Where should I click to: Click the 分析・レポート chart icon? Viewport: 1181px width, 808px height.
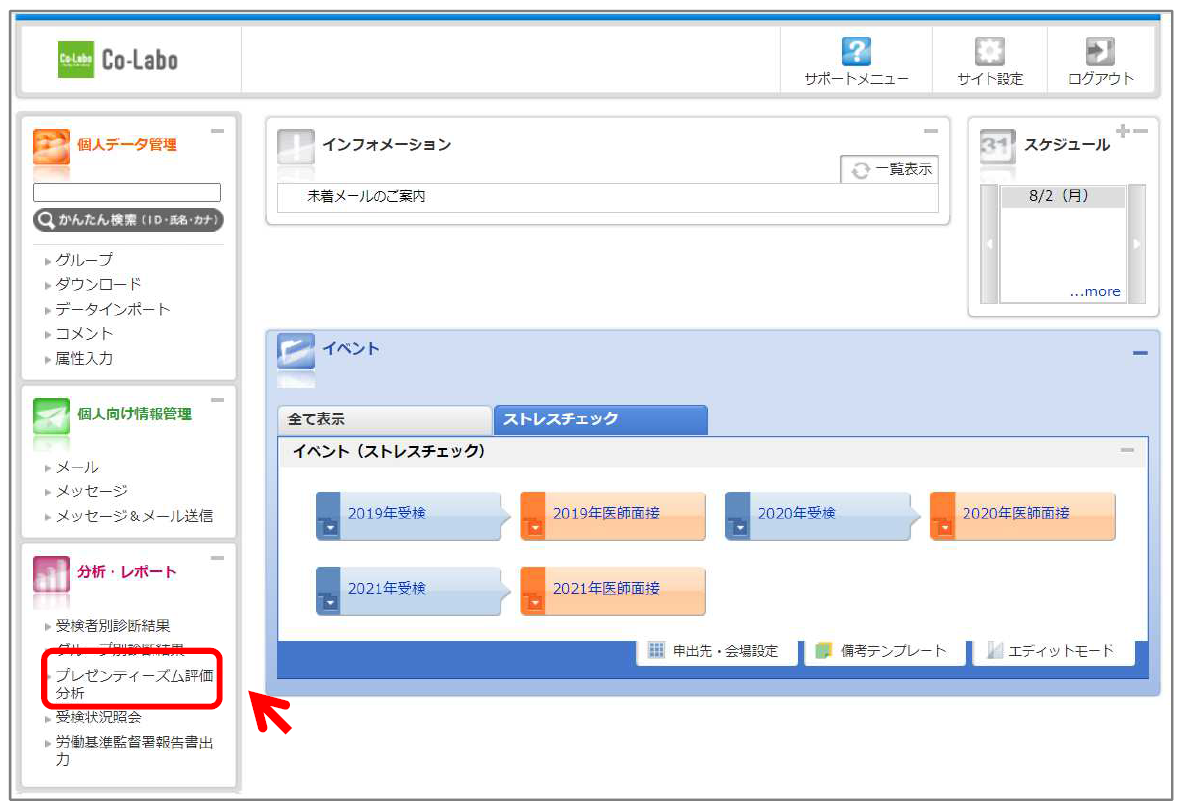[51, 574]
